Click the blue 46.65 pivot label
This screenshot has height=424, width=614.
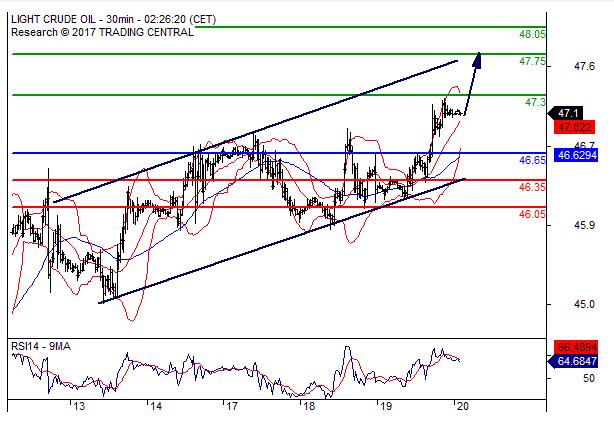click(x=532, y=160)
